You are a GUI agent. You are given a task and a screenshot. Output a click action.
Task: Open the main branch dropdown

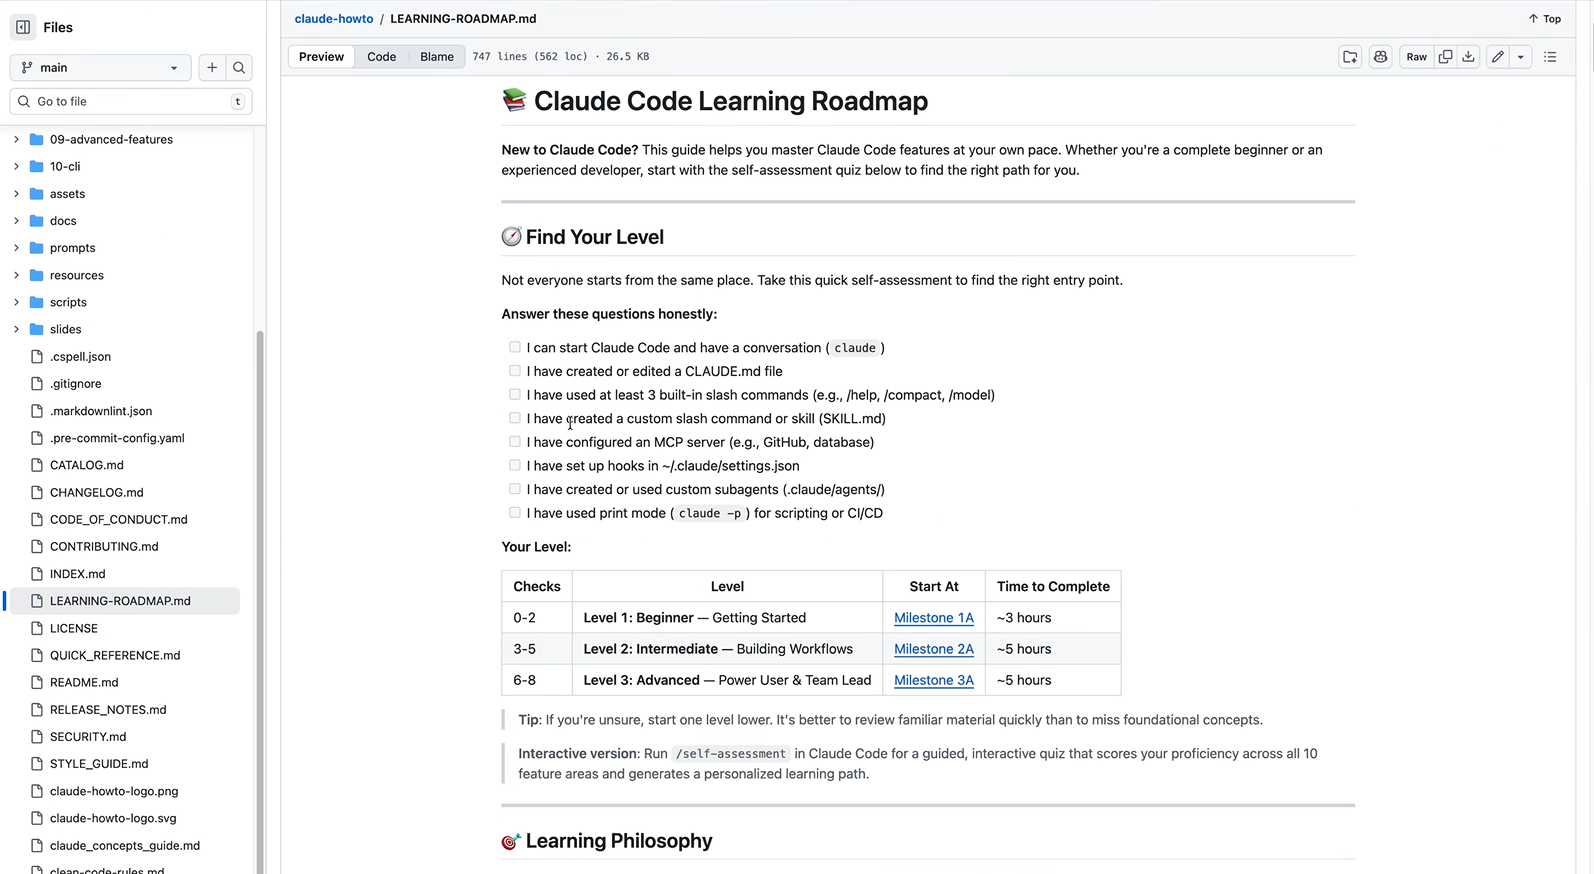tap(100, 68)
